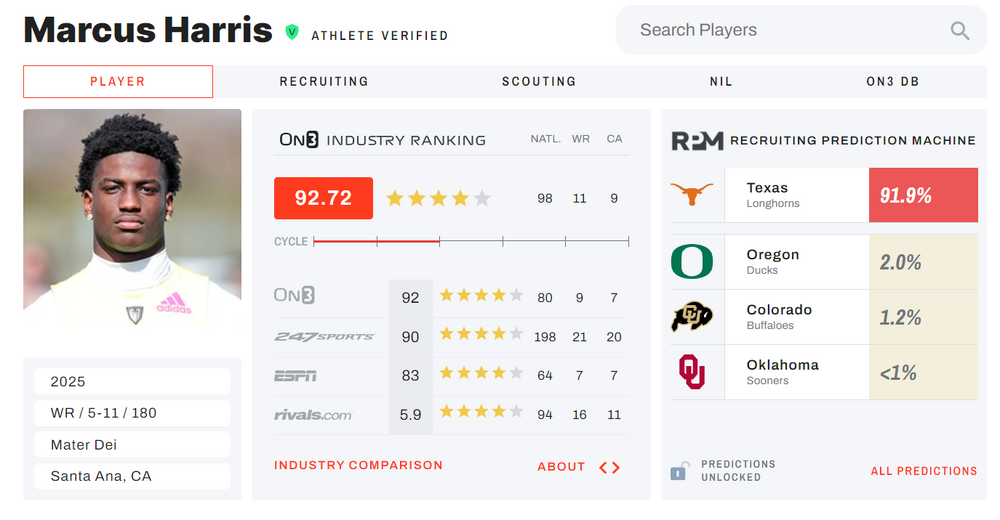This screenshot has height=520, width=1000.
Task: Select the NIL tab
Action: (x=721, y=82)
